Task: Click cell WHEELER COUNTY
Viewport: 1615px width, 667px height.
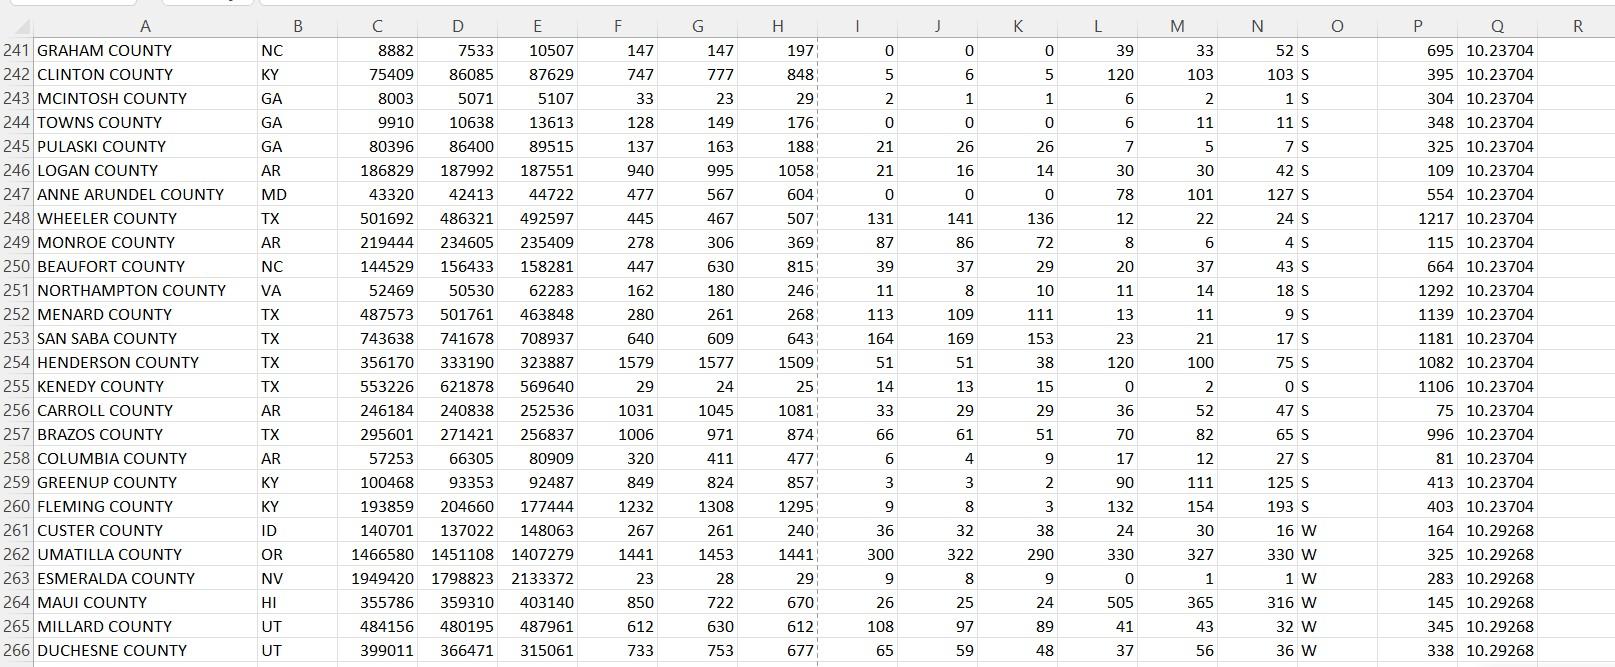Action: (x=145, y=218)
